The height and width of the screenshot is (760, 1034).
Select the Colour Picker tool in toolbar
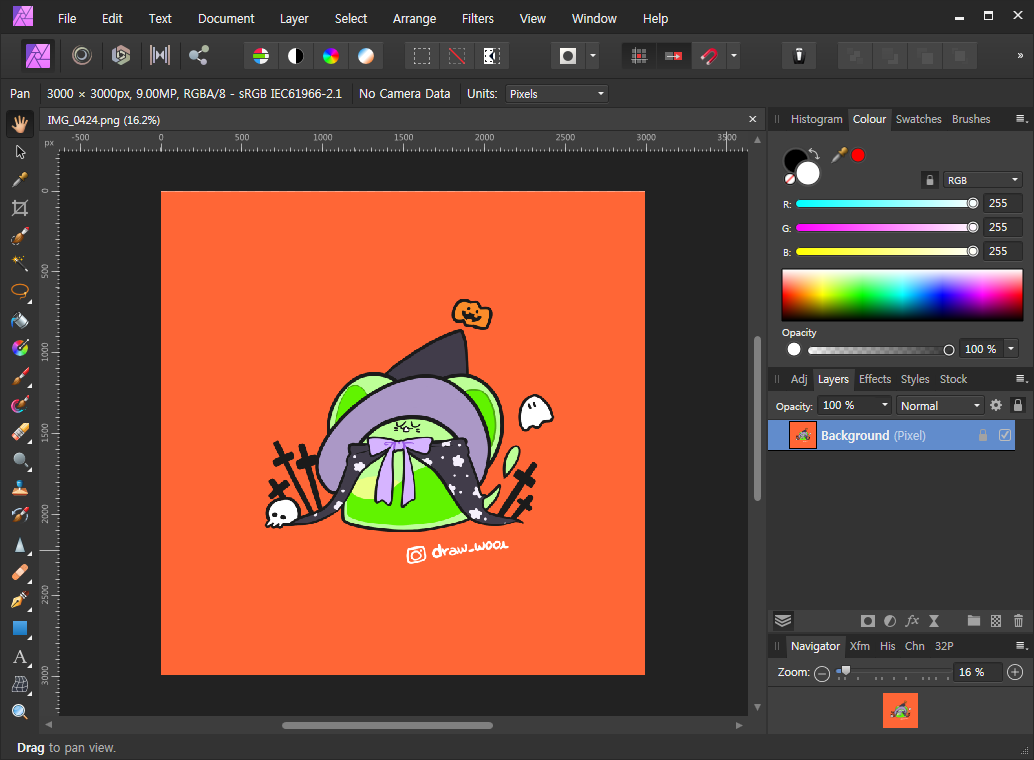(x=20, y=180)
